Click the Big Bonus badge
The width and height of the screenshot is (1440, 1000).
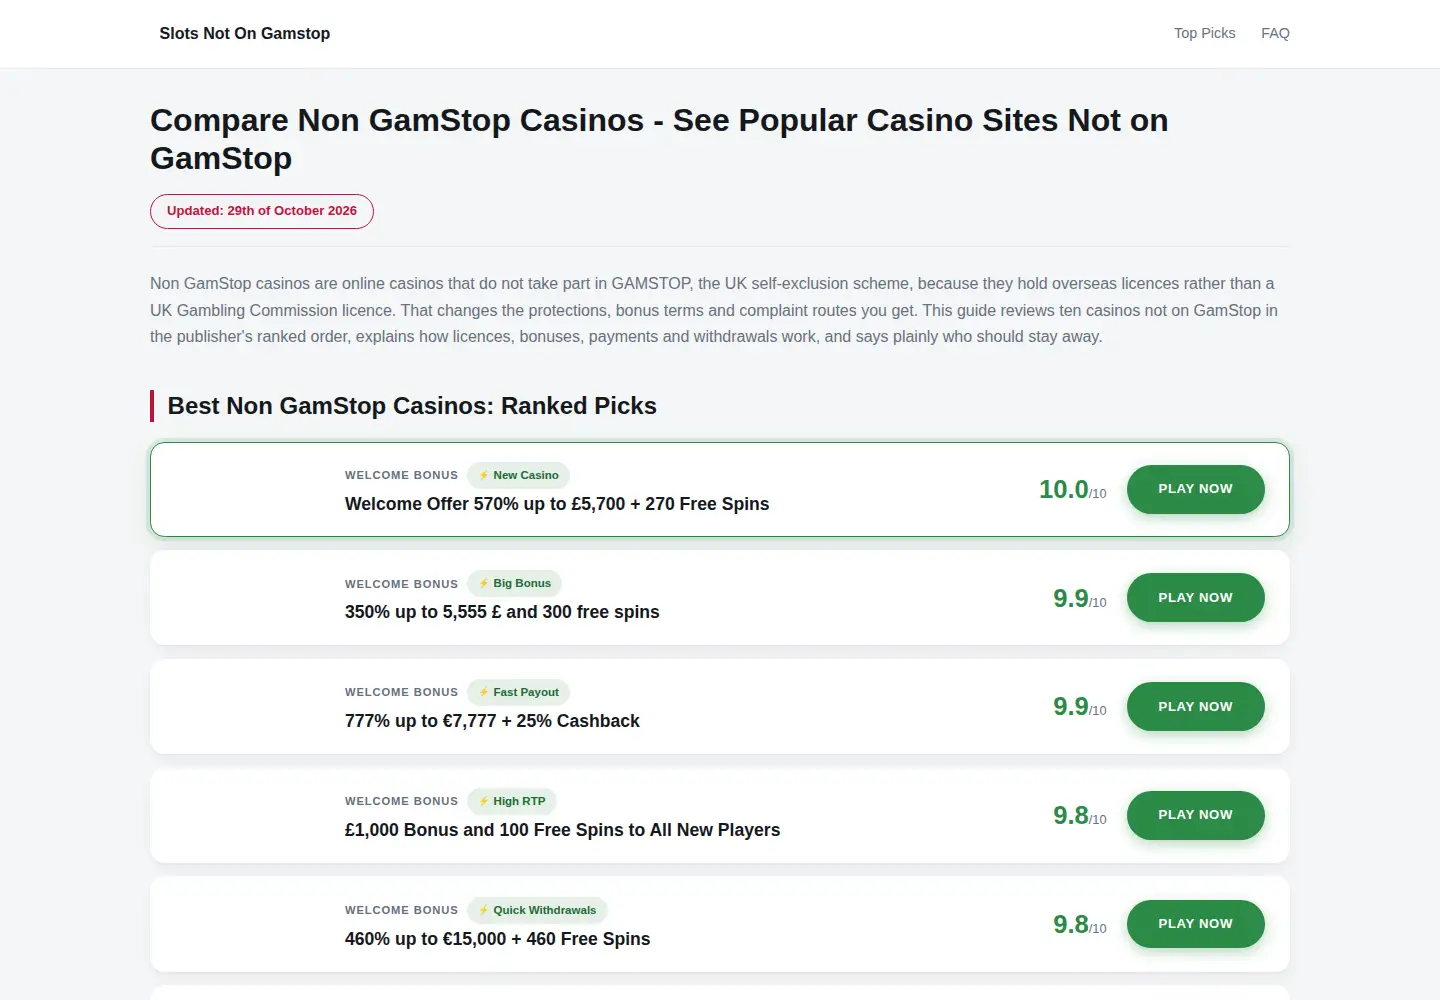coord(514,584)
